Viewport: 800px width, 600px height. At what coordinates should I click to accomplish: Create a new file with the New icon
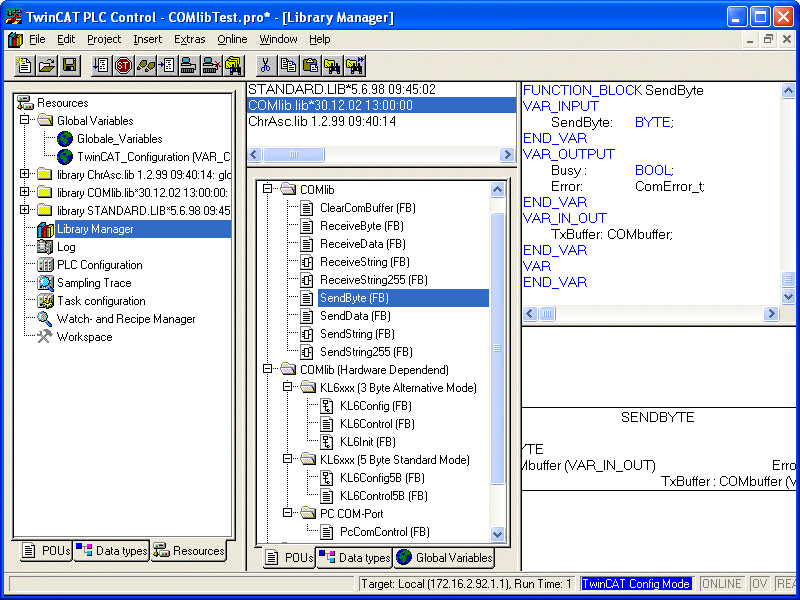(23, 66)
